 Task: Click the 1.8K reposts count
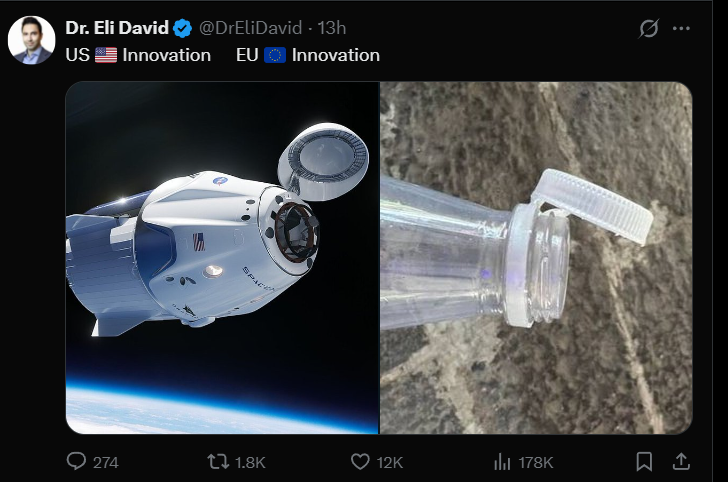pos(250,462)
